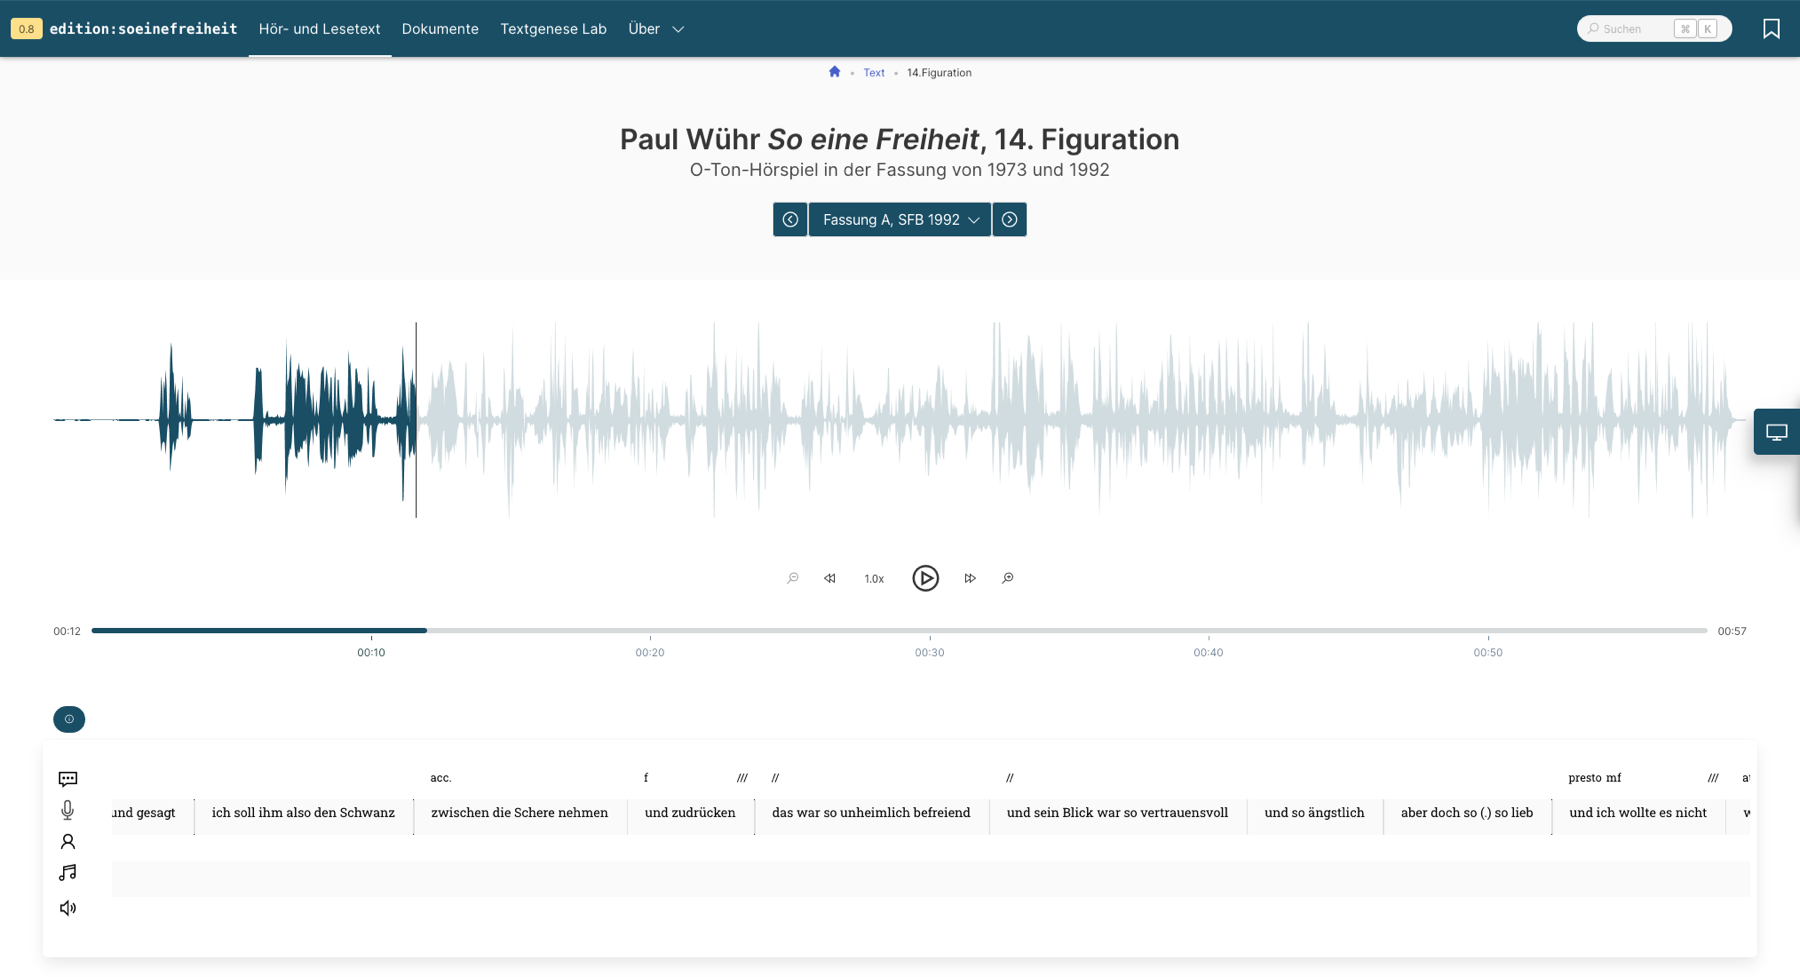Toggle the music note track icon
The height and width of the screenshot is (977, 1800).
68,873
